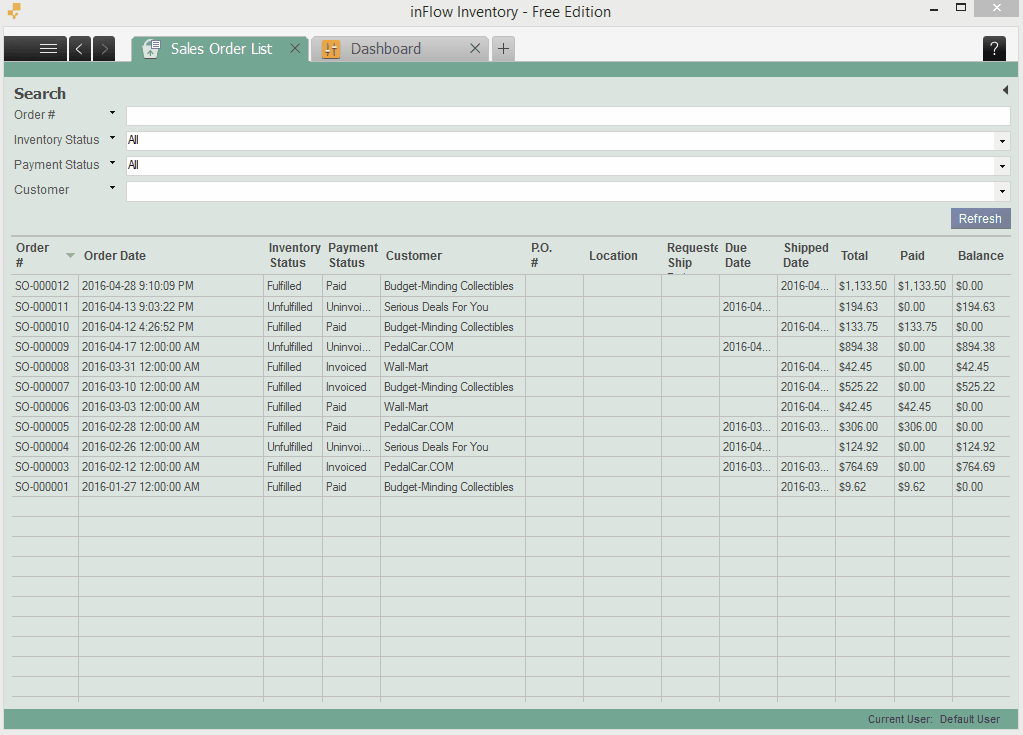1023x735 pixels.
Task: Click the Dashboard tab icon
Action: pyautogui.click(x=331, y=49)
